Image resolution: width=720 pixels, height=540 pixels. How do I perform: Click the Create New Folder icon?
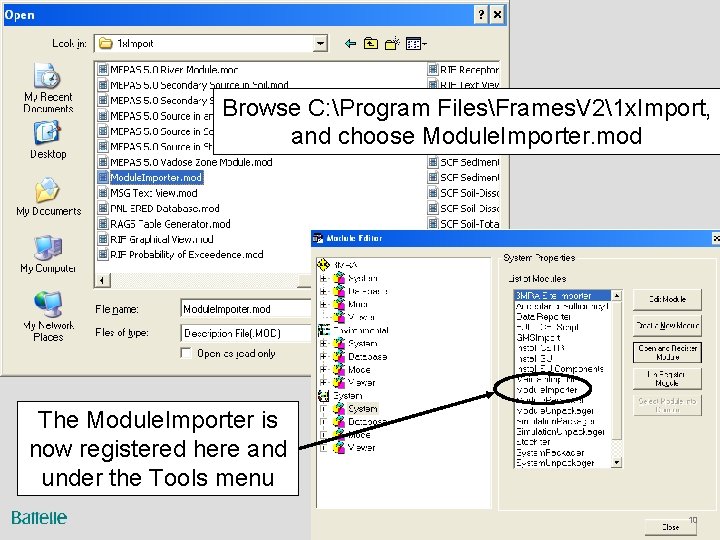[392, 44]
